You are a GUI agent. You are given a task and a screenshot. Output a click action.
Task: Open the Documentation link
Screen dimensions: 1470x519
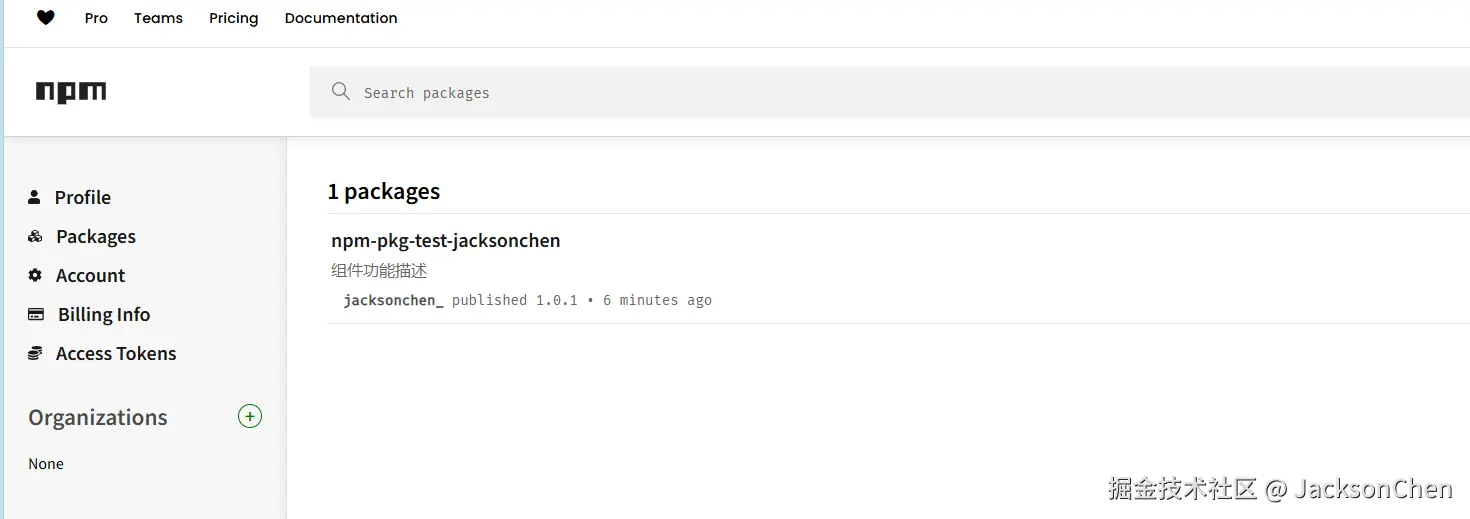(x=341, y=18)
